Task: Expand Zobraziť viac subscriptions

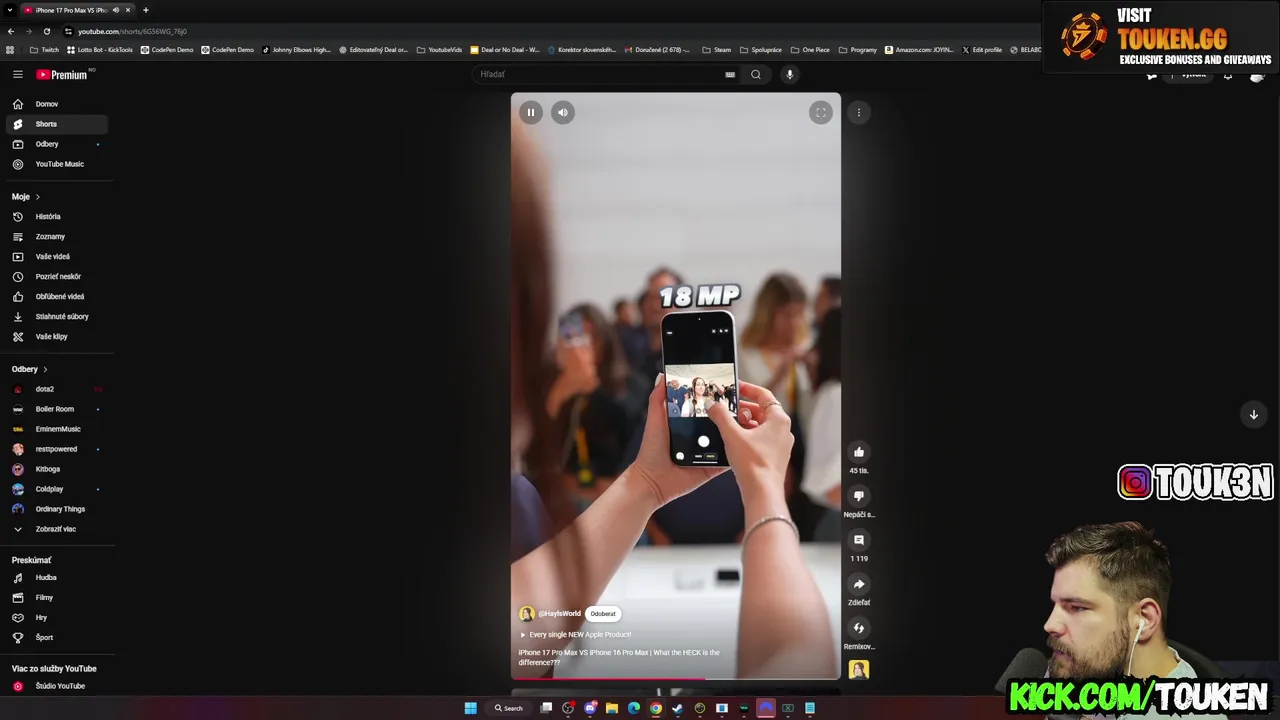Action: [x=56, y=529]
